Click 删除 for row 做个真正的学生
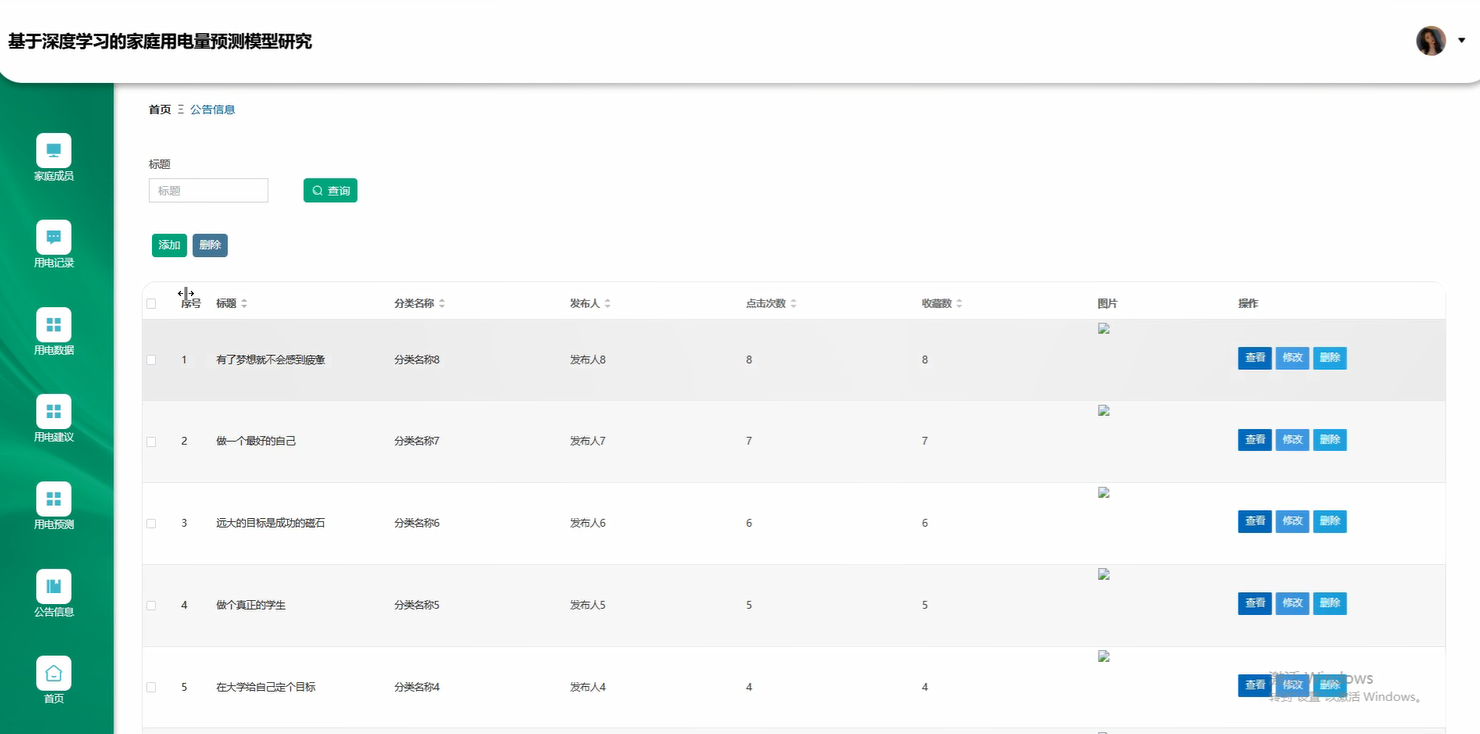 pyautogui.click(x=1329, y=603)
